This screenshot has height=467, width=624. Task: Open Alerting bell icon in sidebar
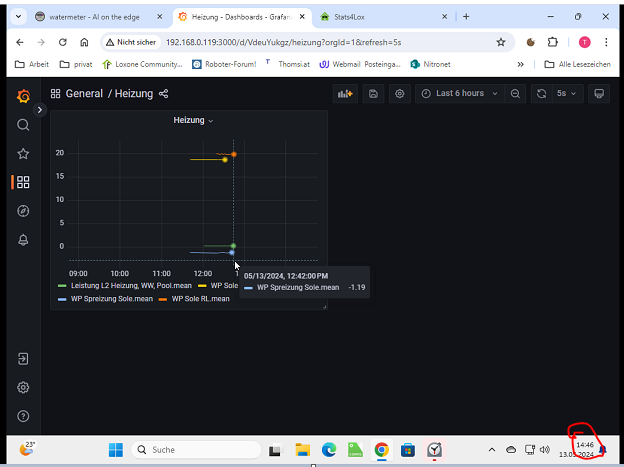pos(23,240)
